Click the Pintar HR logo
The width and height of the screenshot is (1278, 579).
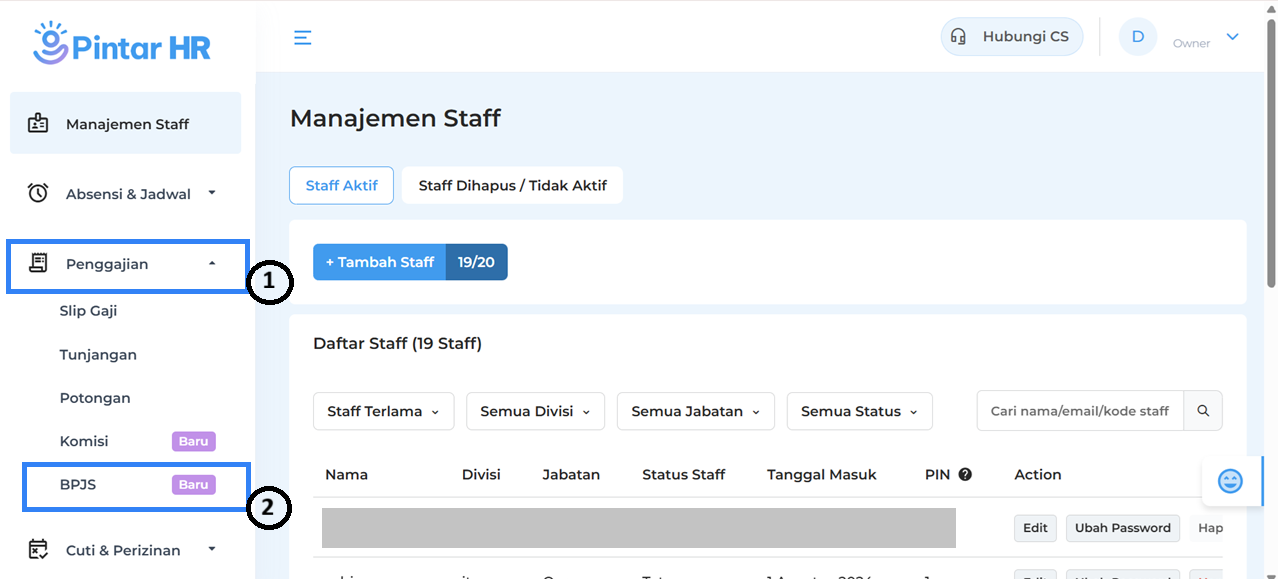122,44
